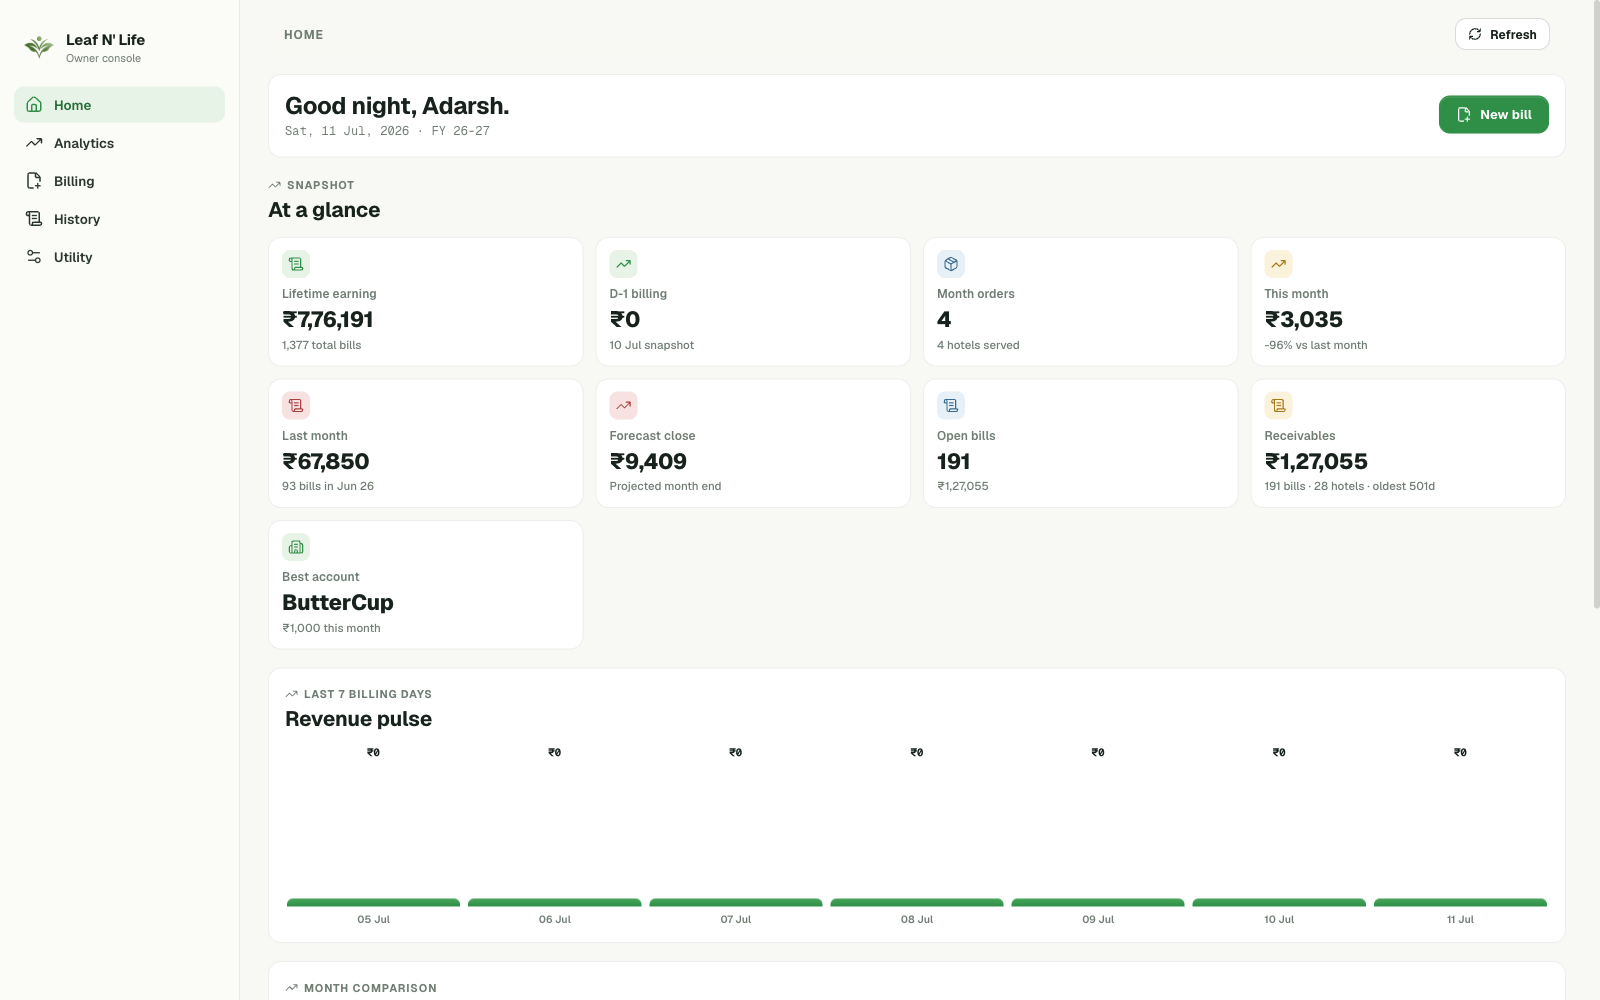Screen dimensions: 1600x1000
Task: Click the 'At a glance' heading
Action: click(x=324, y=210)
